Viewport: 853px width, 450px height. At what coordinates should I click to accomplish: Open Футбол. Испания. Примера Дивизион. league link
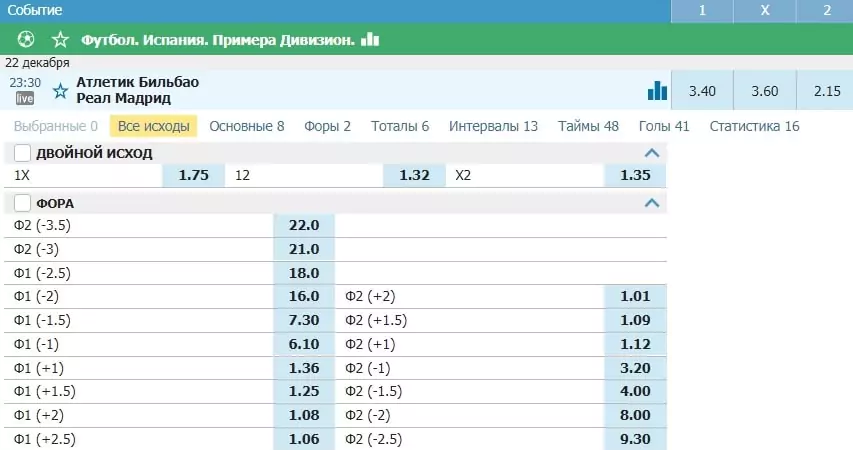(x=218, y=40)
